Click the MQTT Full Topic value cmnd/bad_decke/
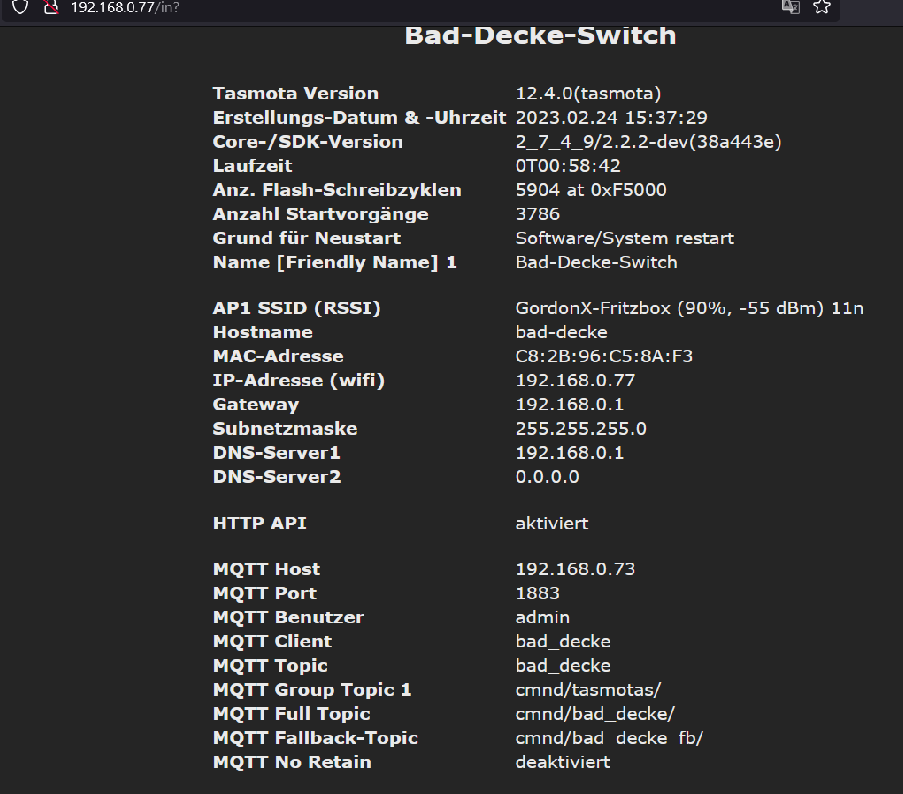Image resolution: width=903 pixels, height=794 pixels. [x=595, y=714]
